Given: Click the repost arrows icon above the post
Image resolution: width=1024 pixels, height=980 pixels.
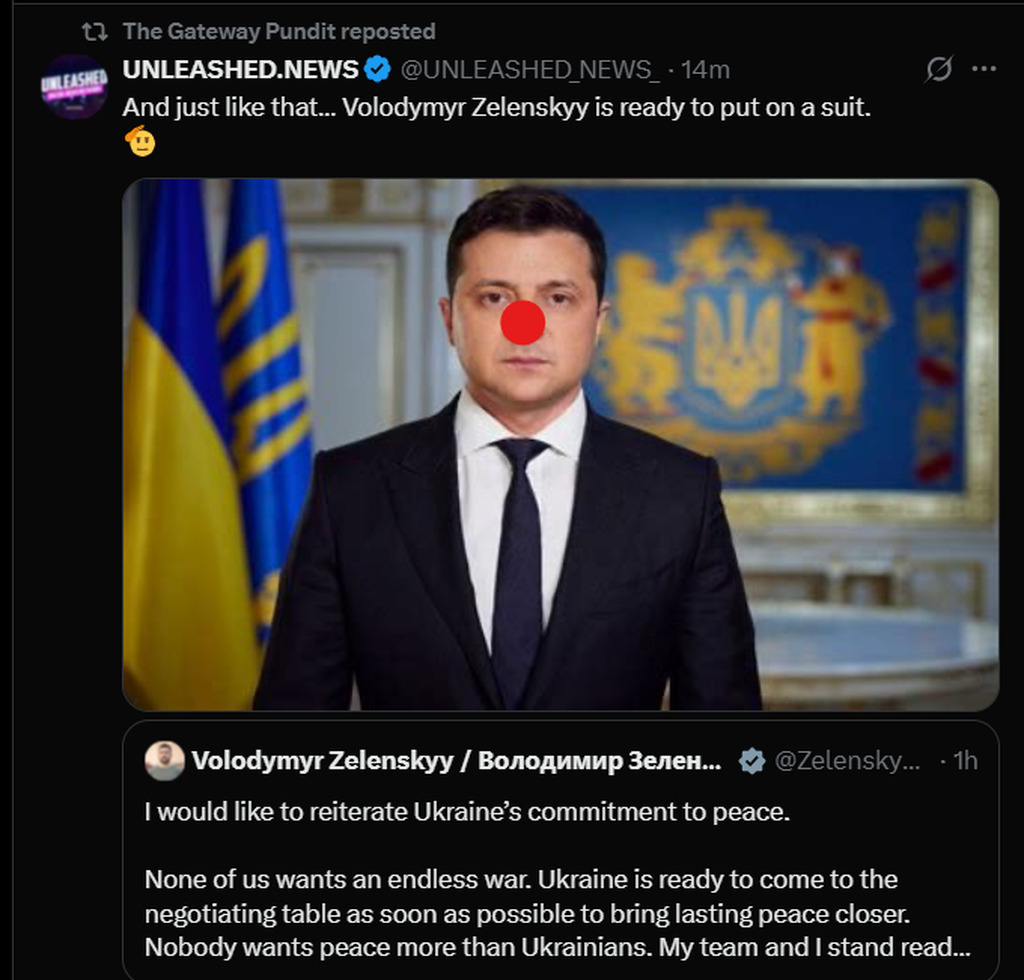Looking at the screenshot, I should pos(94,32).
